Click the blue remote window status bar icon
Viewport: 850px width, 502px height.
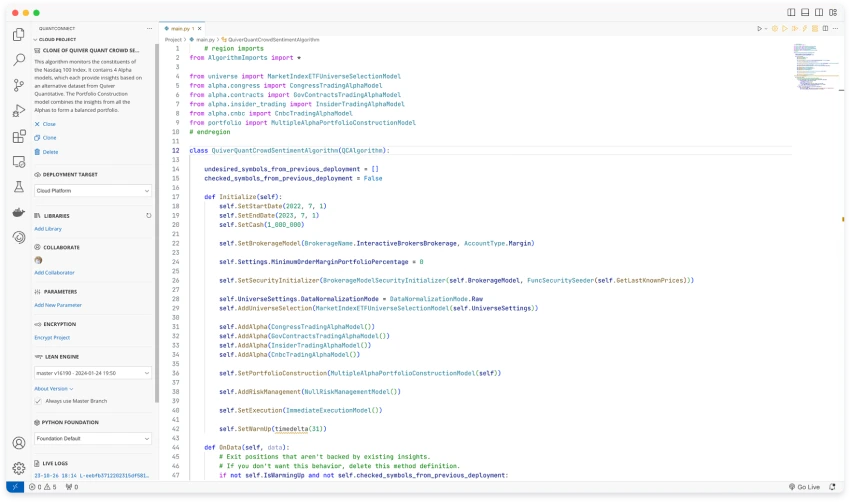click(15, 487)
